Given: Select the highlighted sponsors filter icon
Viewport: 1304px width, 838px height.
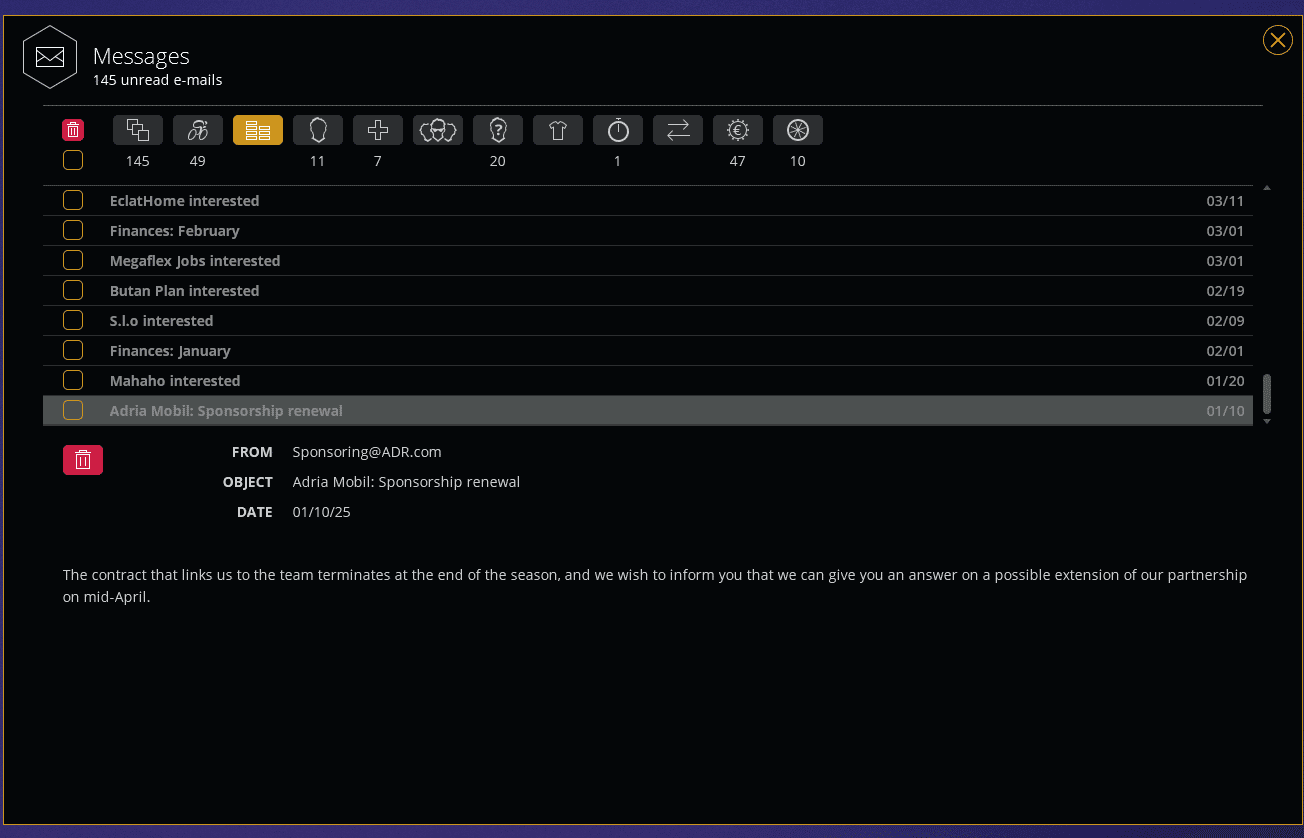Looking at the screenshot, I should (x=258, y=130).
